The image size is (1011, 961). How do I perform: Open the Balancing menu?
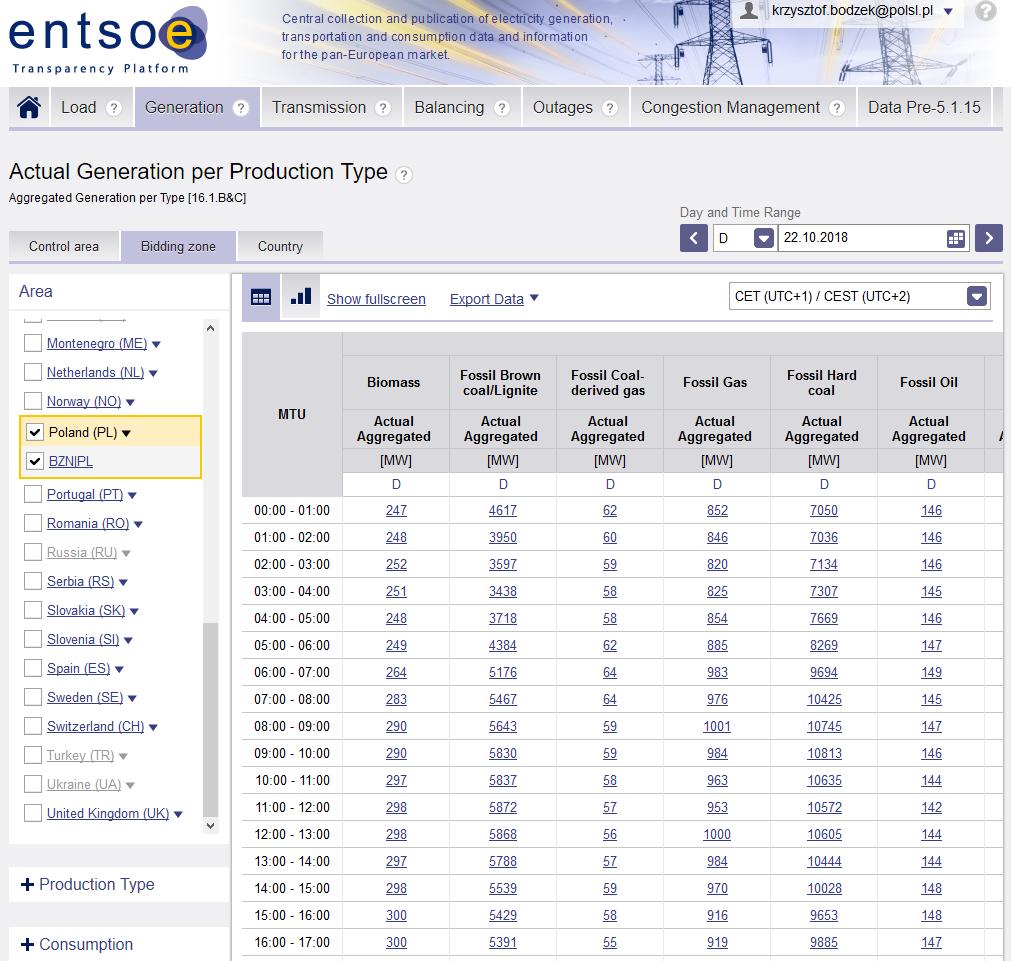449,107
